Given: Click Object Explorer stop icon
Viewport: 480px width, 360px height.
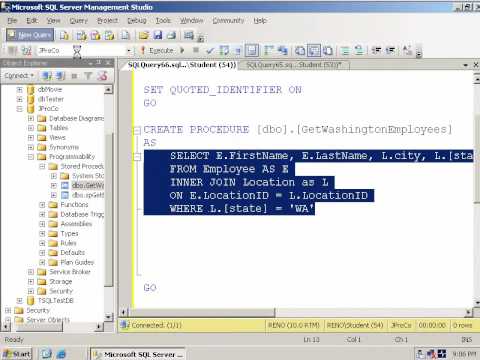Looking at the screenshot, I should point(74,76).
